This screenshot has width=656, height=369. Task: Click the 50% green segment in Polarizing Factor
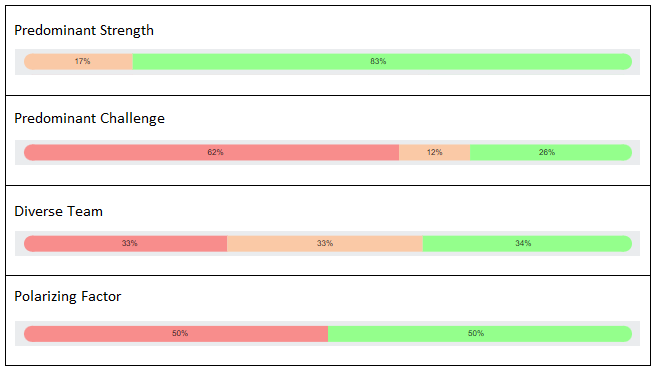pos(480,334)
